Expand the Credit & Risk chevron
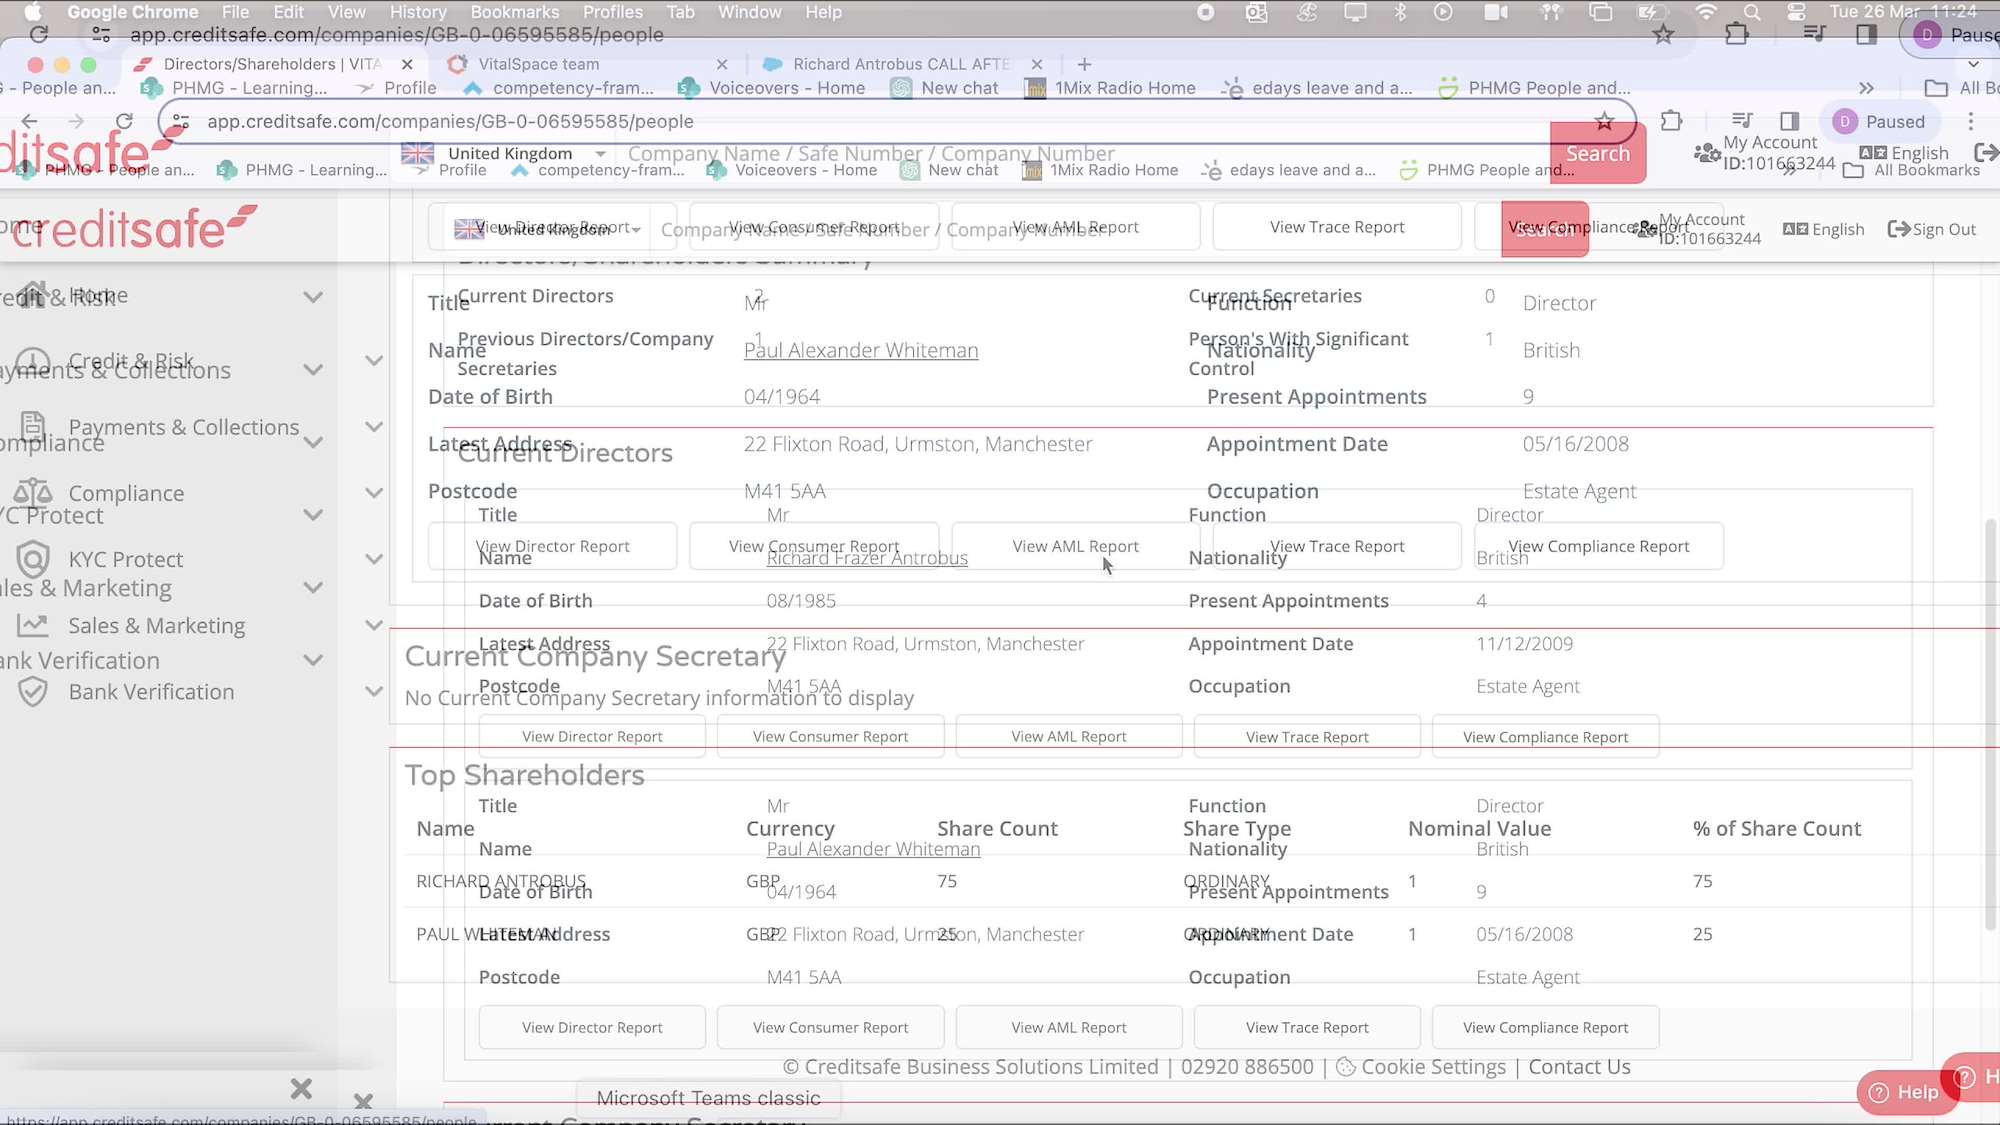Screen dimensions: 2000x1125 coord(374,361)
